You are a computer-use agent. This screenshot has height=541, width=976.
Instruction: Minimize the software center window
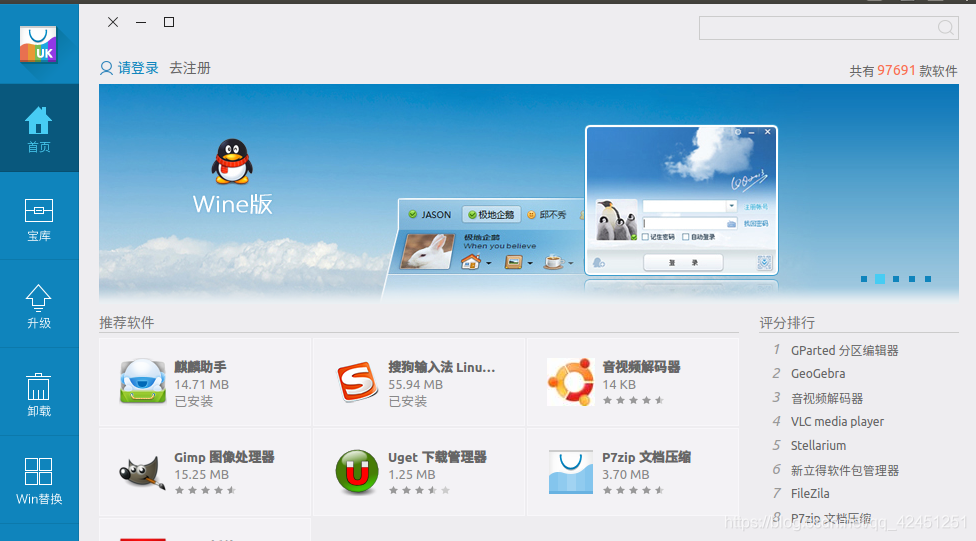pyautogui.click(x=141, y=22)
